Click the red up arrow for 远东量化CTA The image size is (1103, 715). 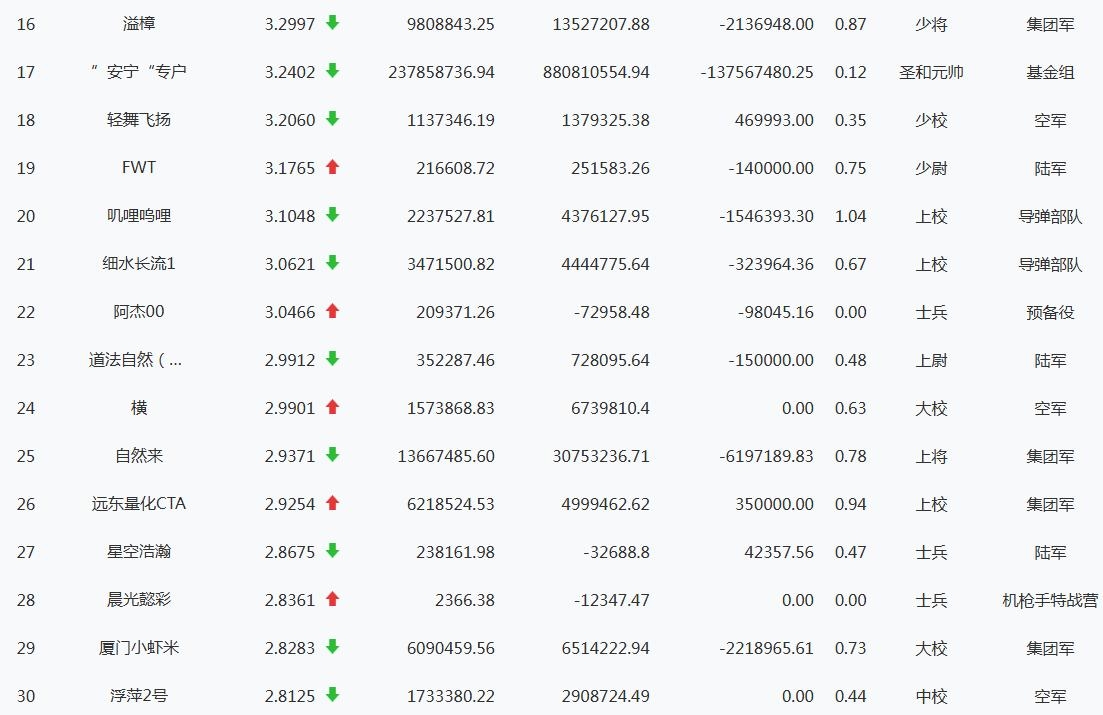tap(333, 503)
